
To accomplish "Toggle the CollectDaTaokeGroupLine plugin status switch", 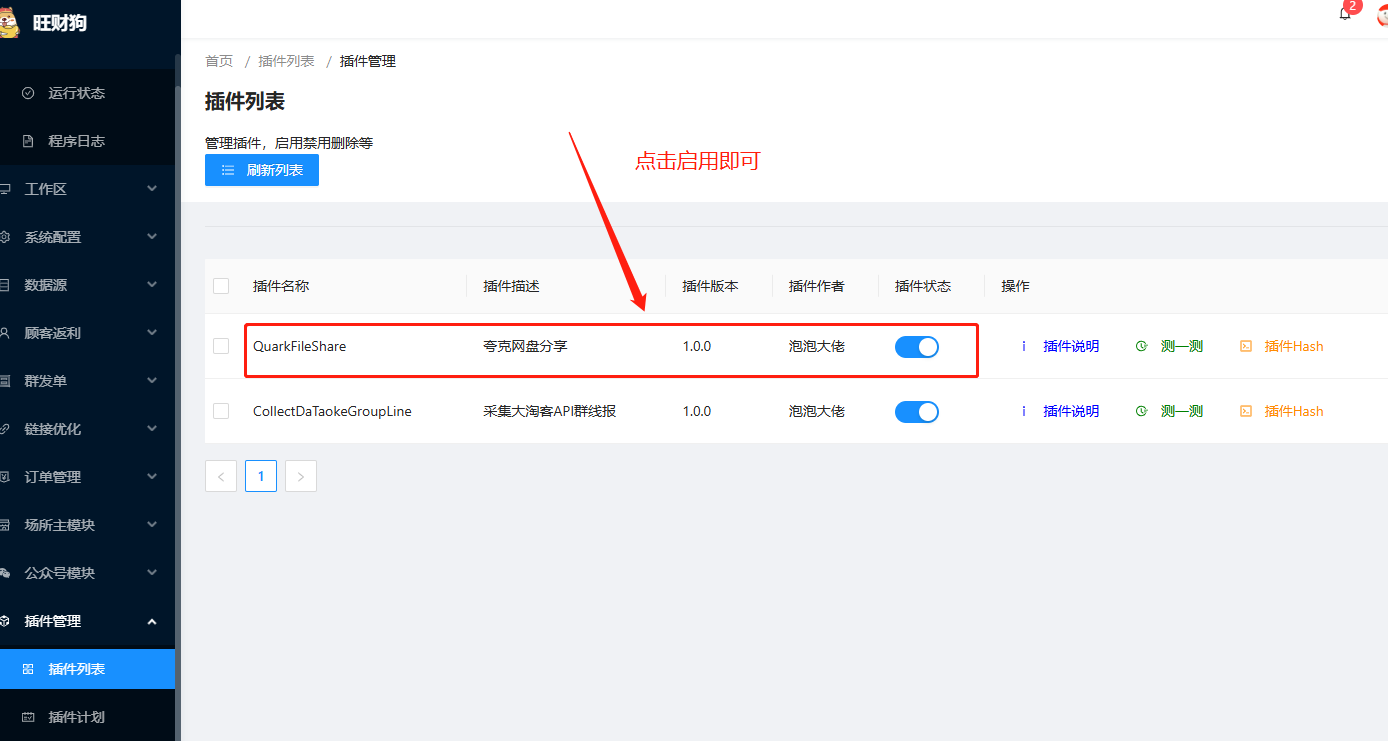I will point(916,411).
